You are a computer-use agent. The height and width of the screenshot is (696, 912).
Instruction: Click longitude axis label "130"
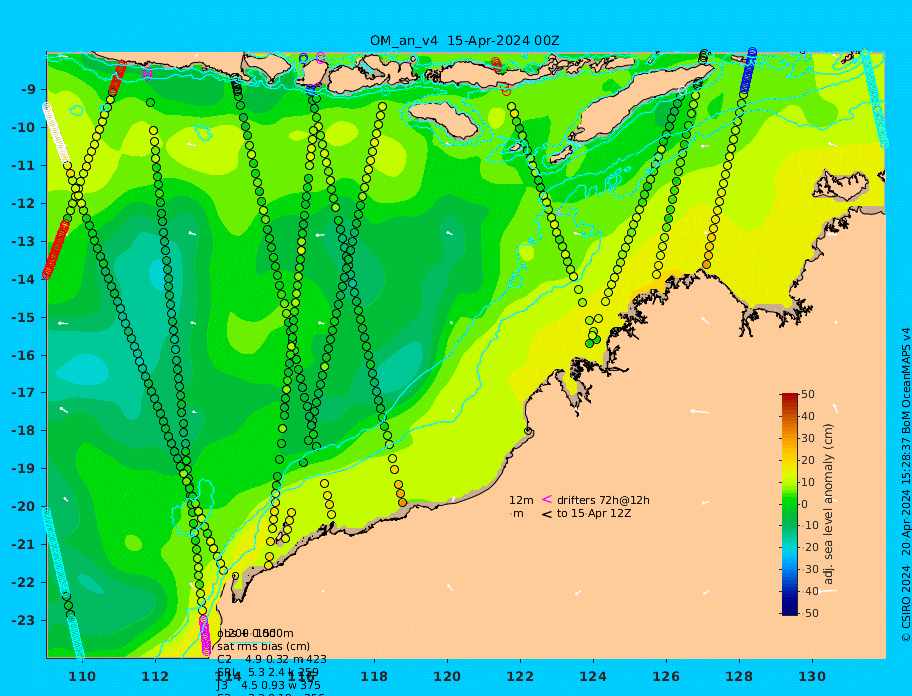tap(812, 676)
